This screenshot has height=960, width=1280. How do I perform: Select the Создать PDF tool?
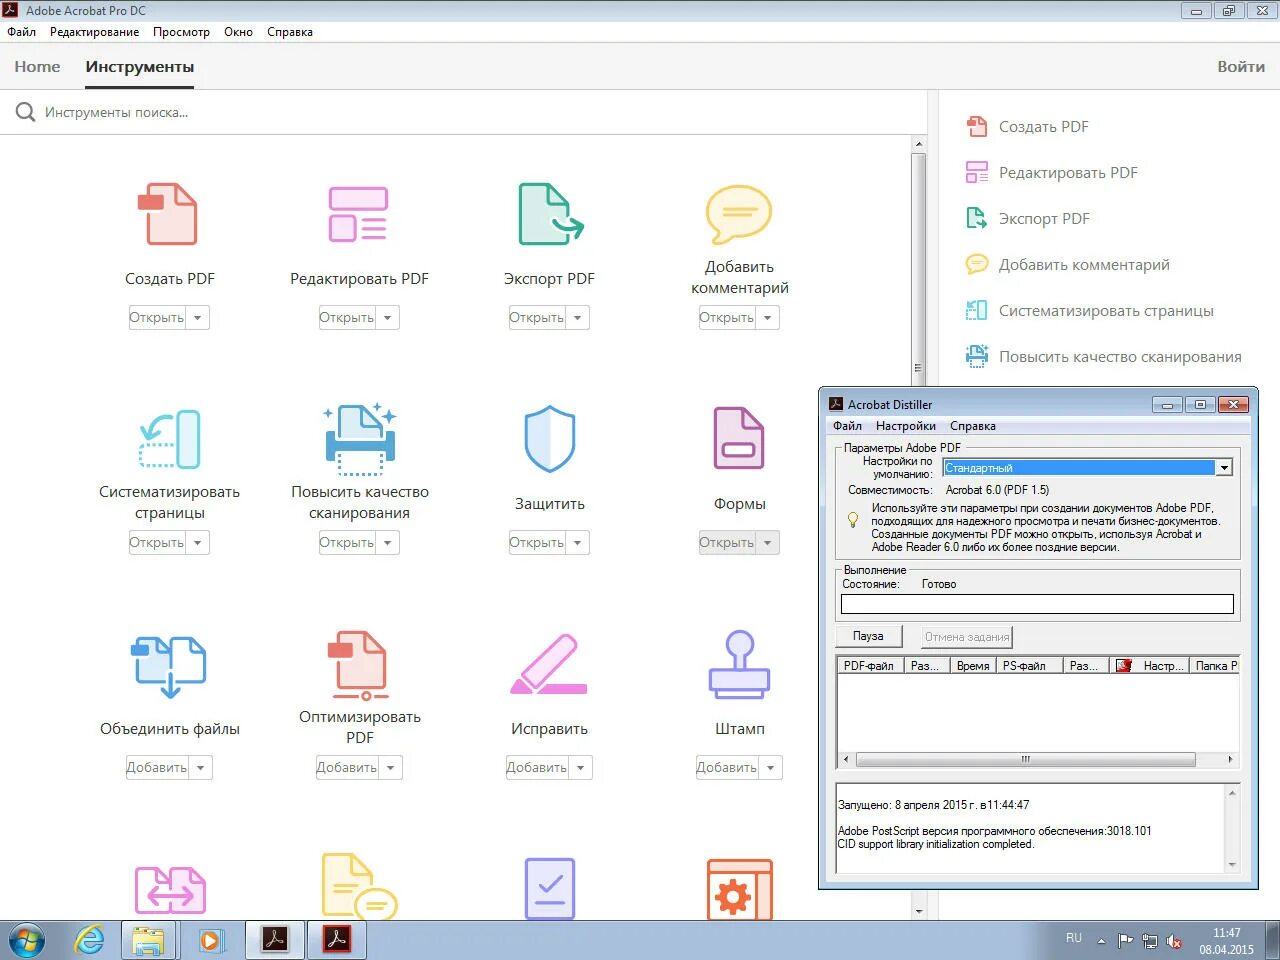[x=168, y=214]
